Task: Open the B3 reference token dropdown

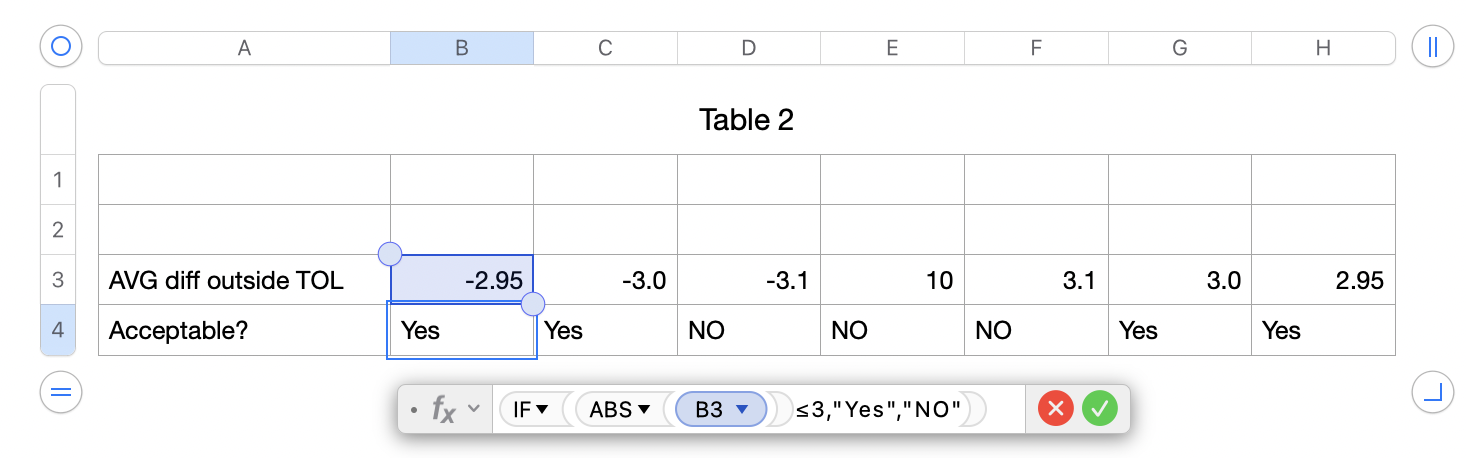Action: [x=742, y=409]
